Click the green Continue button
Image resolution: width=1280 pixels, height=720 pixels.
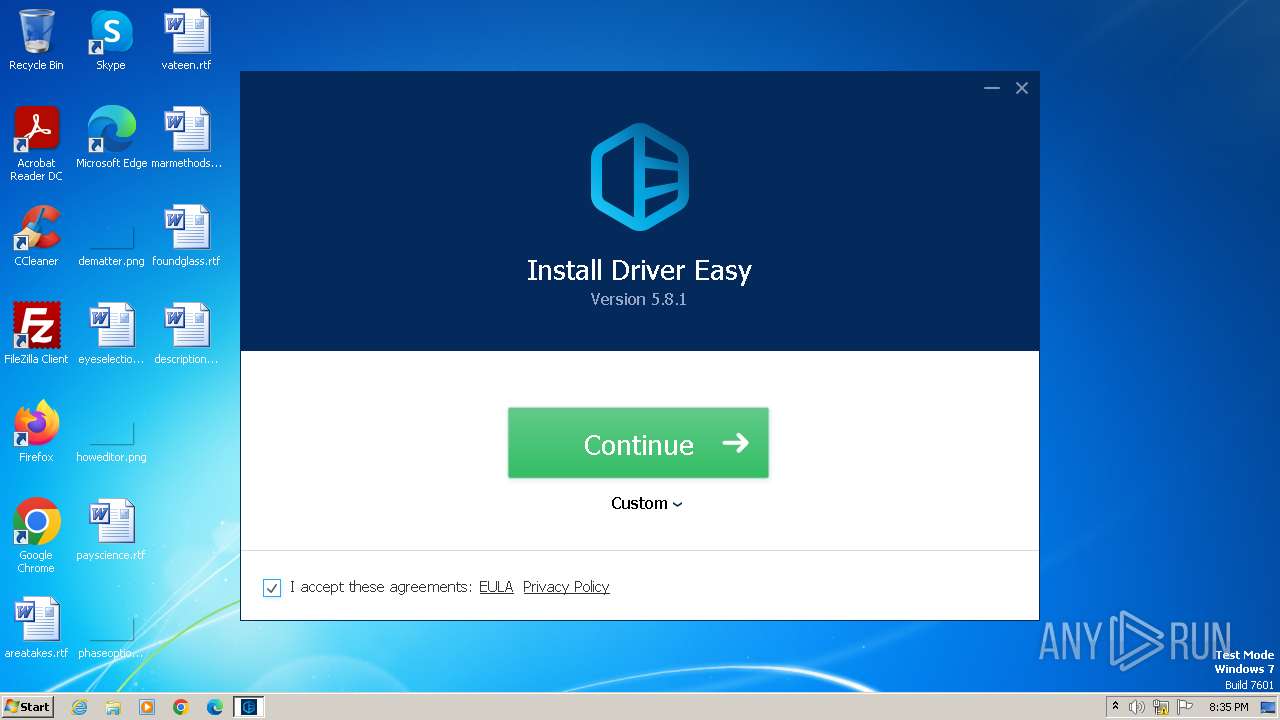coord(638,443)
